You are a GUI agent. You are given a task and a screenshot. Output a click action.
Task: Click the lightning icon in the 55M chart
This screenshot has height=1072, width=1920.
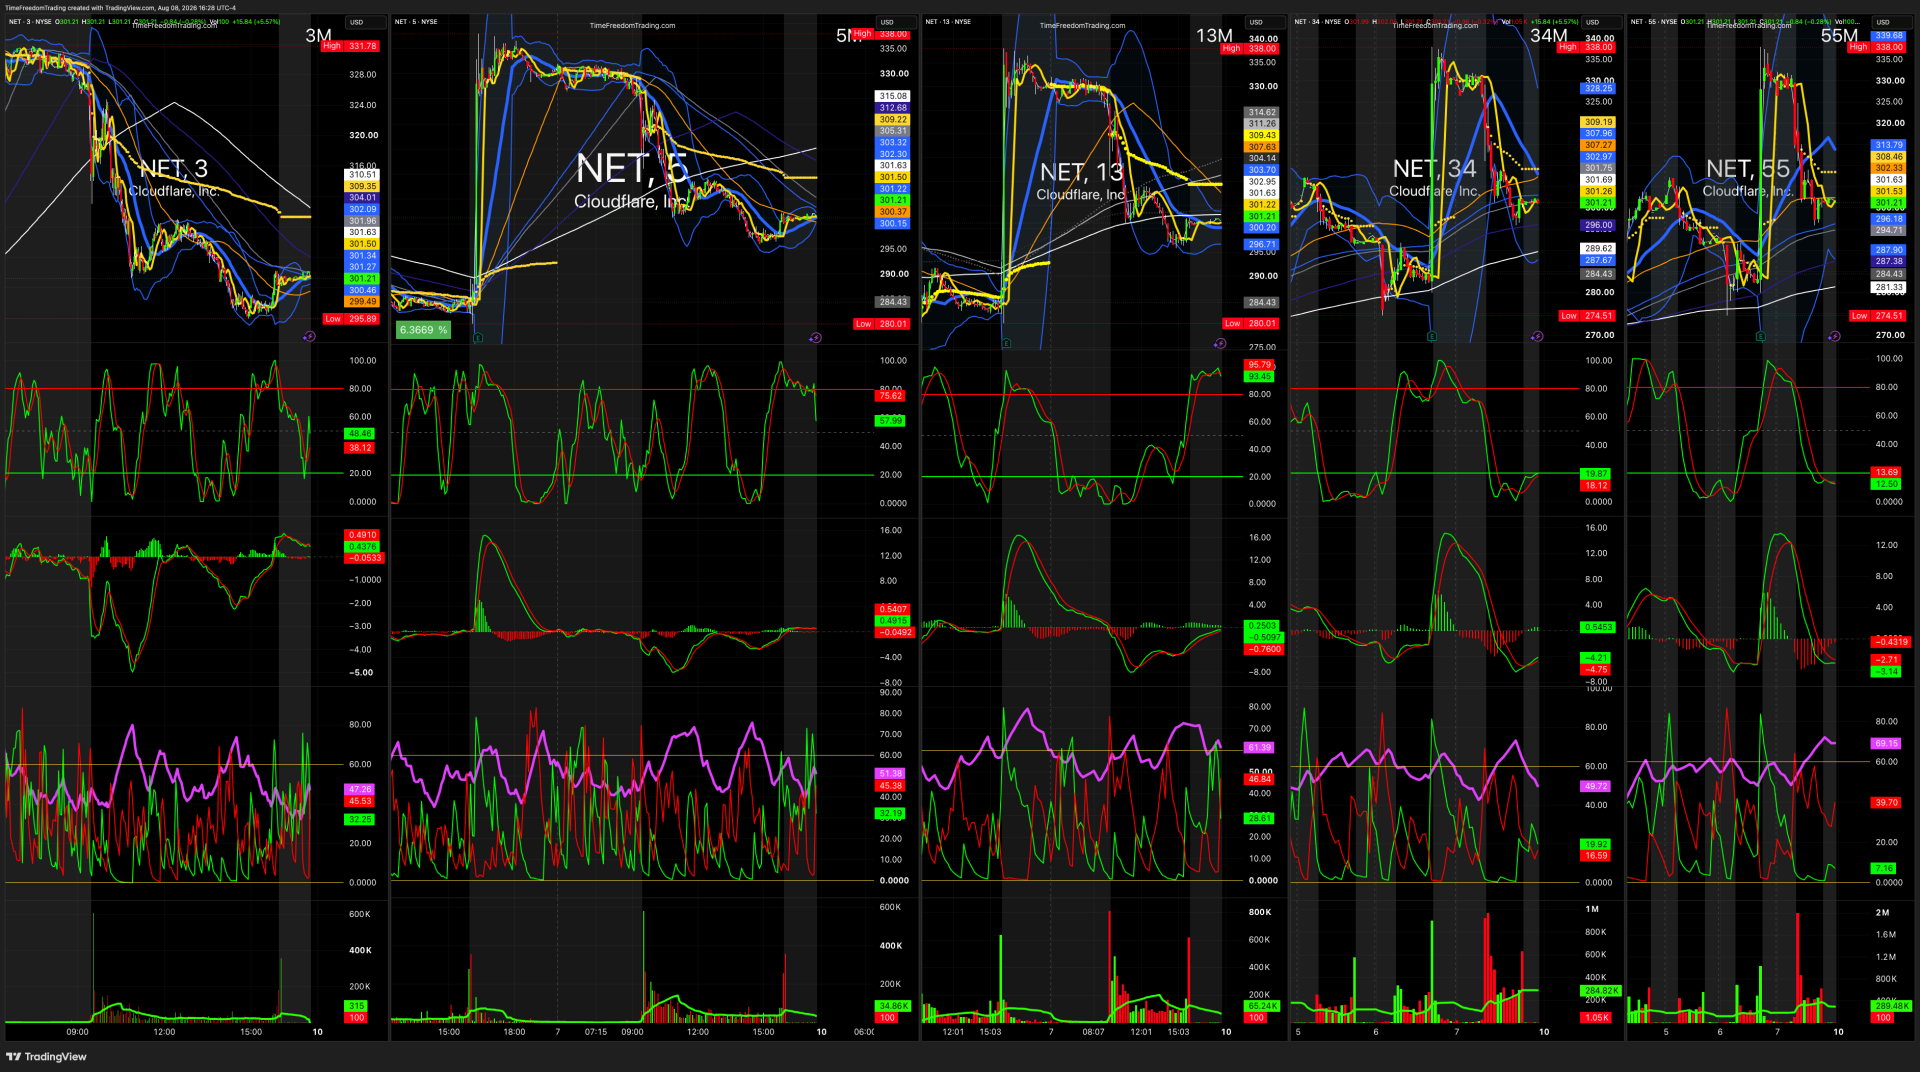(x=1834, y=337)
